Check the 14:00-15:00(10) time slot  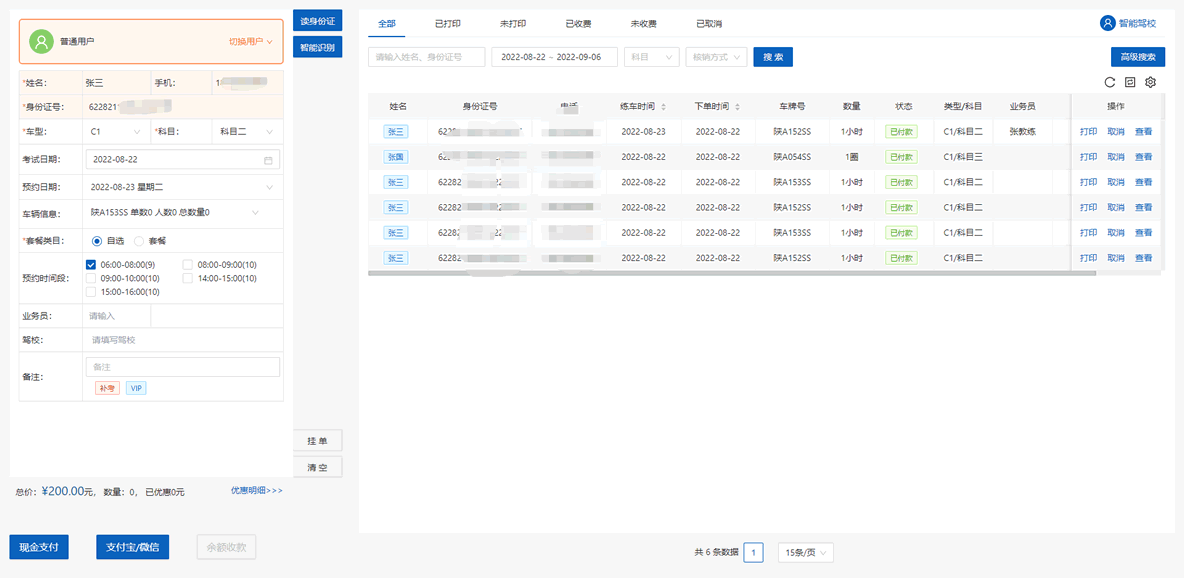(x=188, y=278)
